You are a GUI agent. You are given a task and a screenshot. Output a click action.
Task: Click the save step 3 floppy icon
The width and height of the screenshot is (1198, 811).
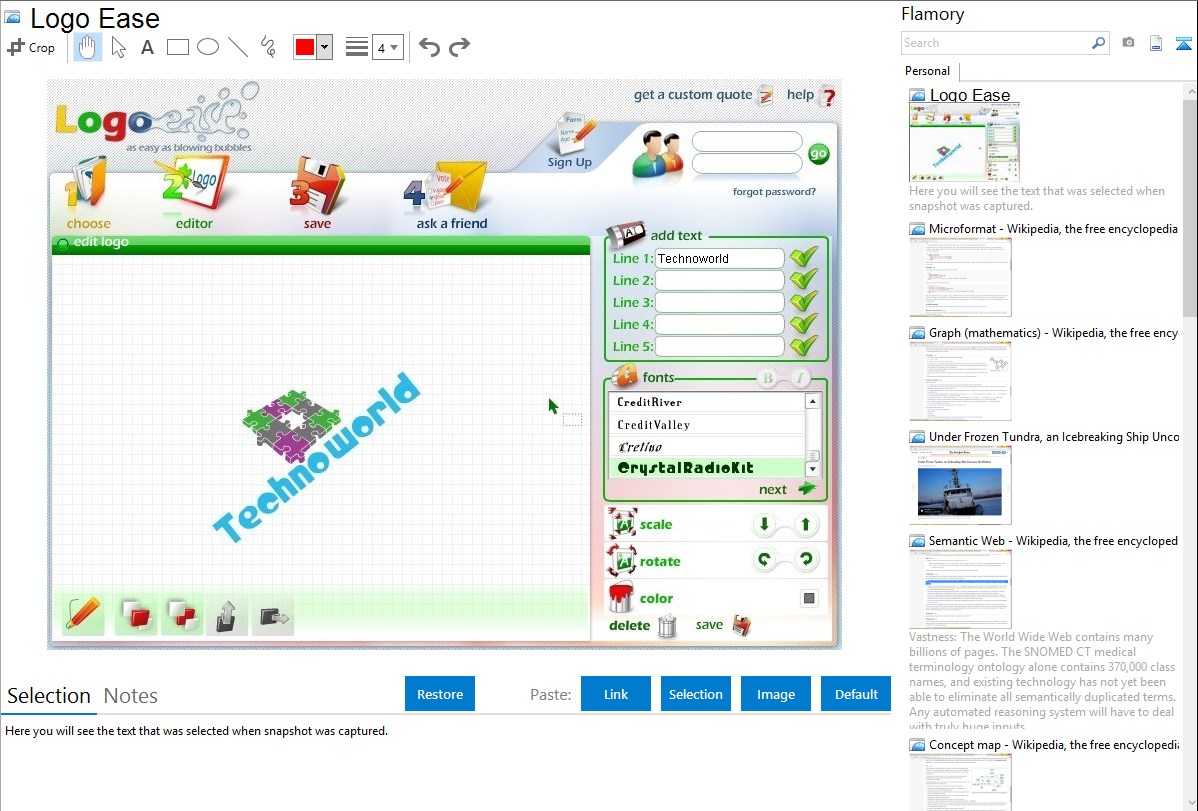pyautogui.click(x=317, y=185)
